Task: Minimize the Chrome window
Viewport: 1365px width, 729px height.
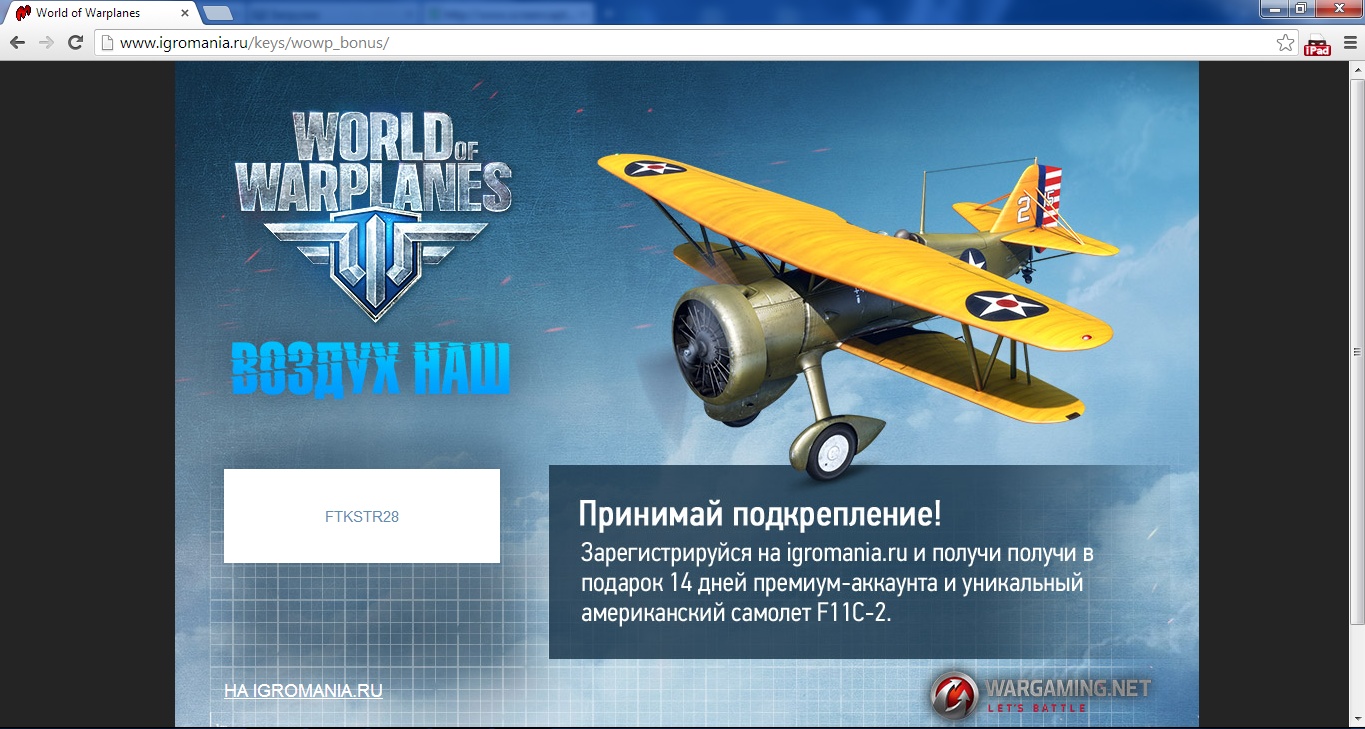Action: click(x=1274, y=8)
